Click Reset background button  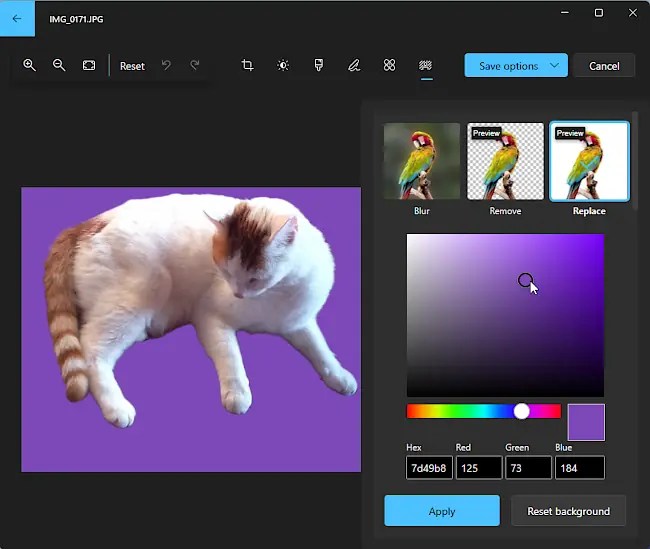coord(568,511)
